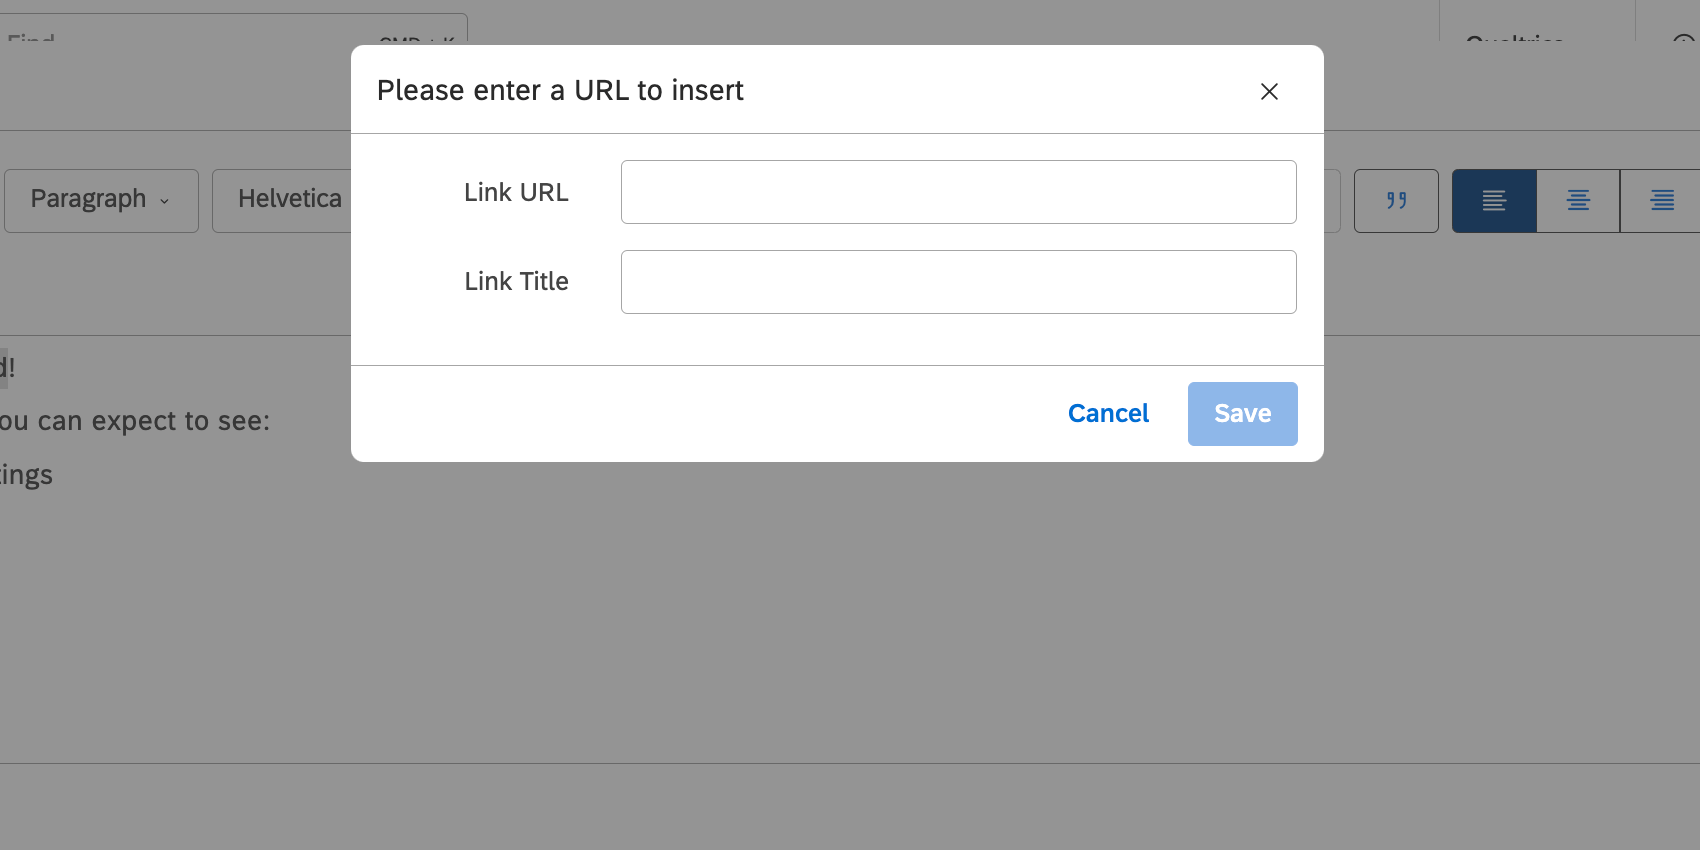This screenshot has height=850, width=1700.
Task: Open the Paragraph style dropdown
Action: tap(100, 200)
